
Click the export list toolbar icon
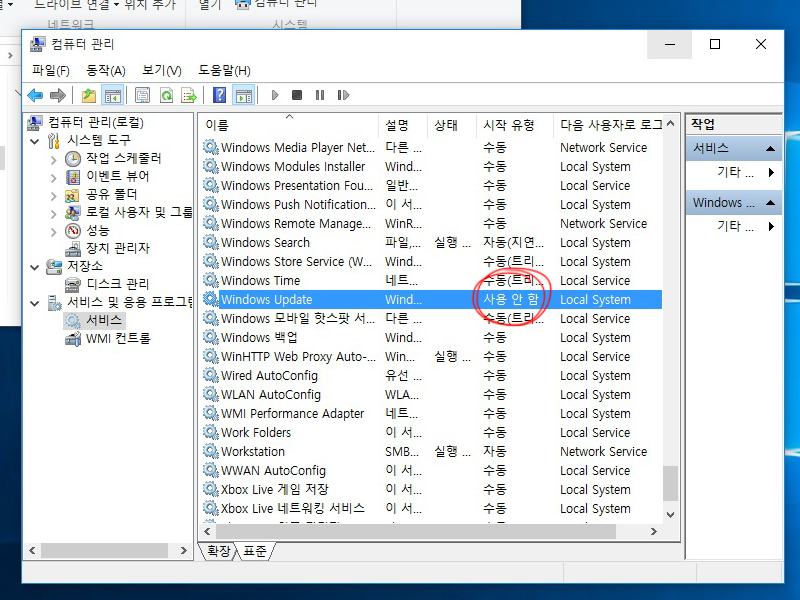tap(189, 95)
